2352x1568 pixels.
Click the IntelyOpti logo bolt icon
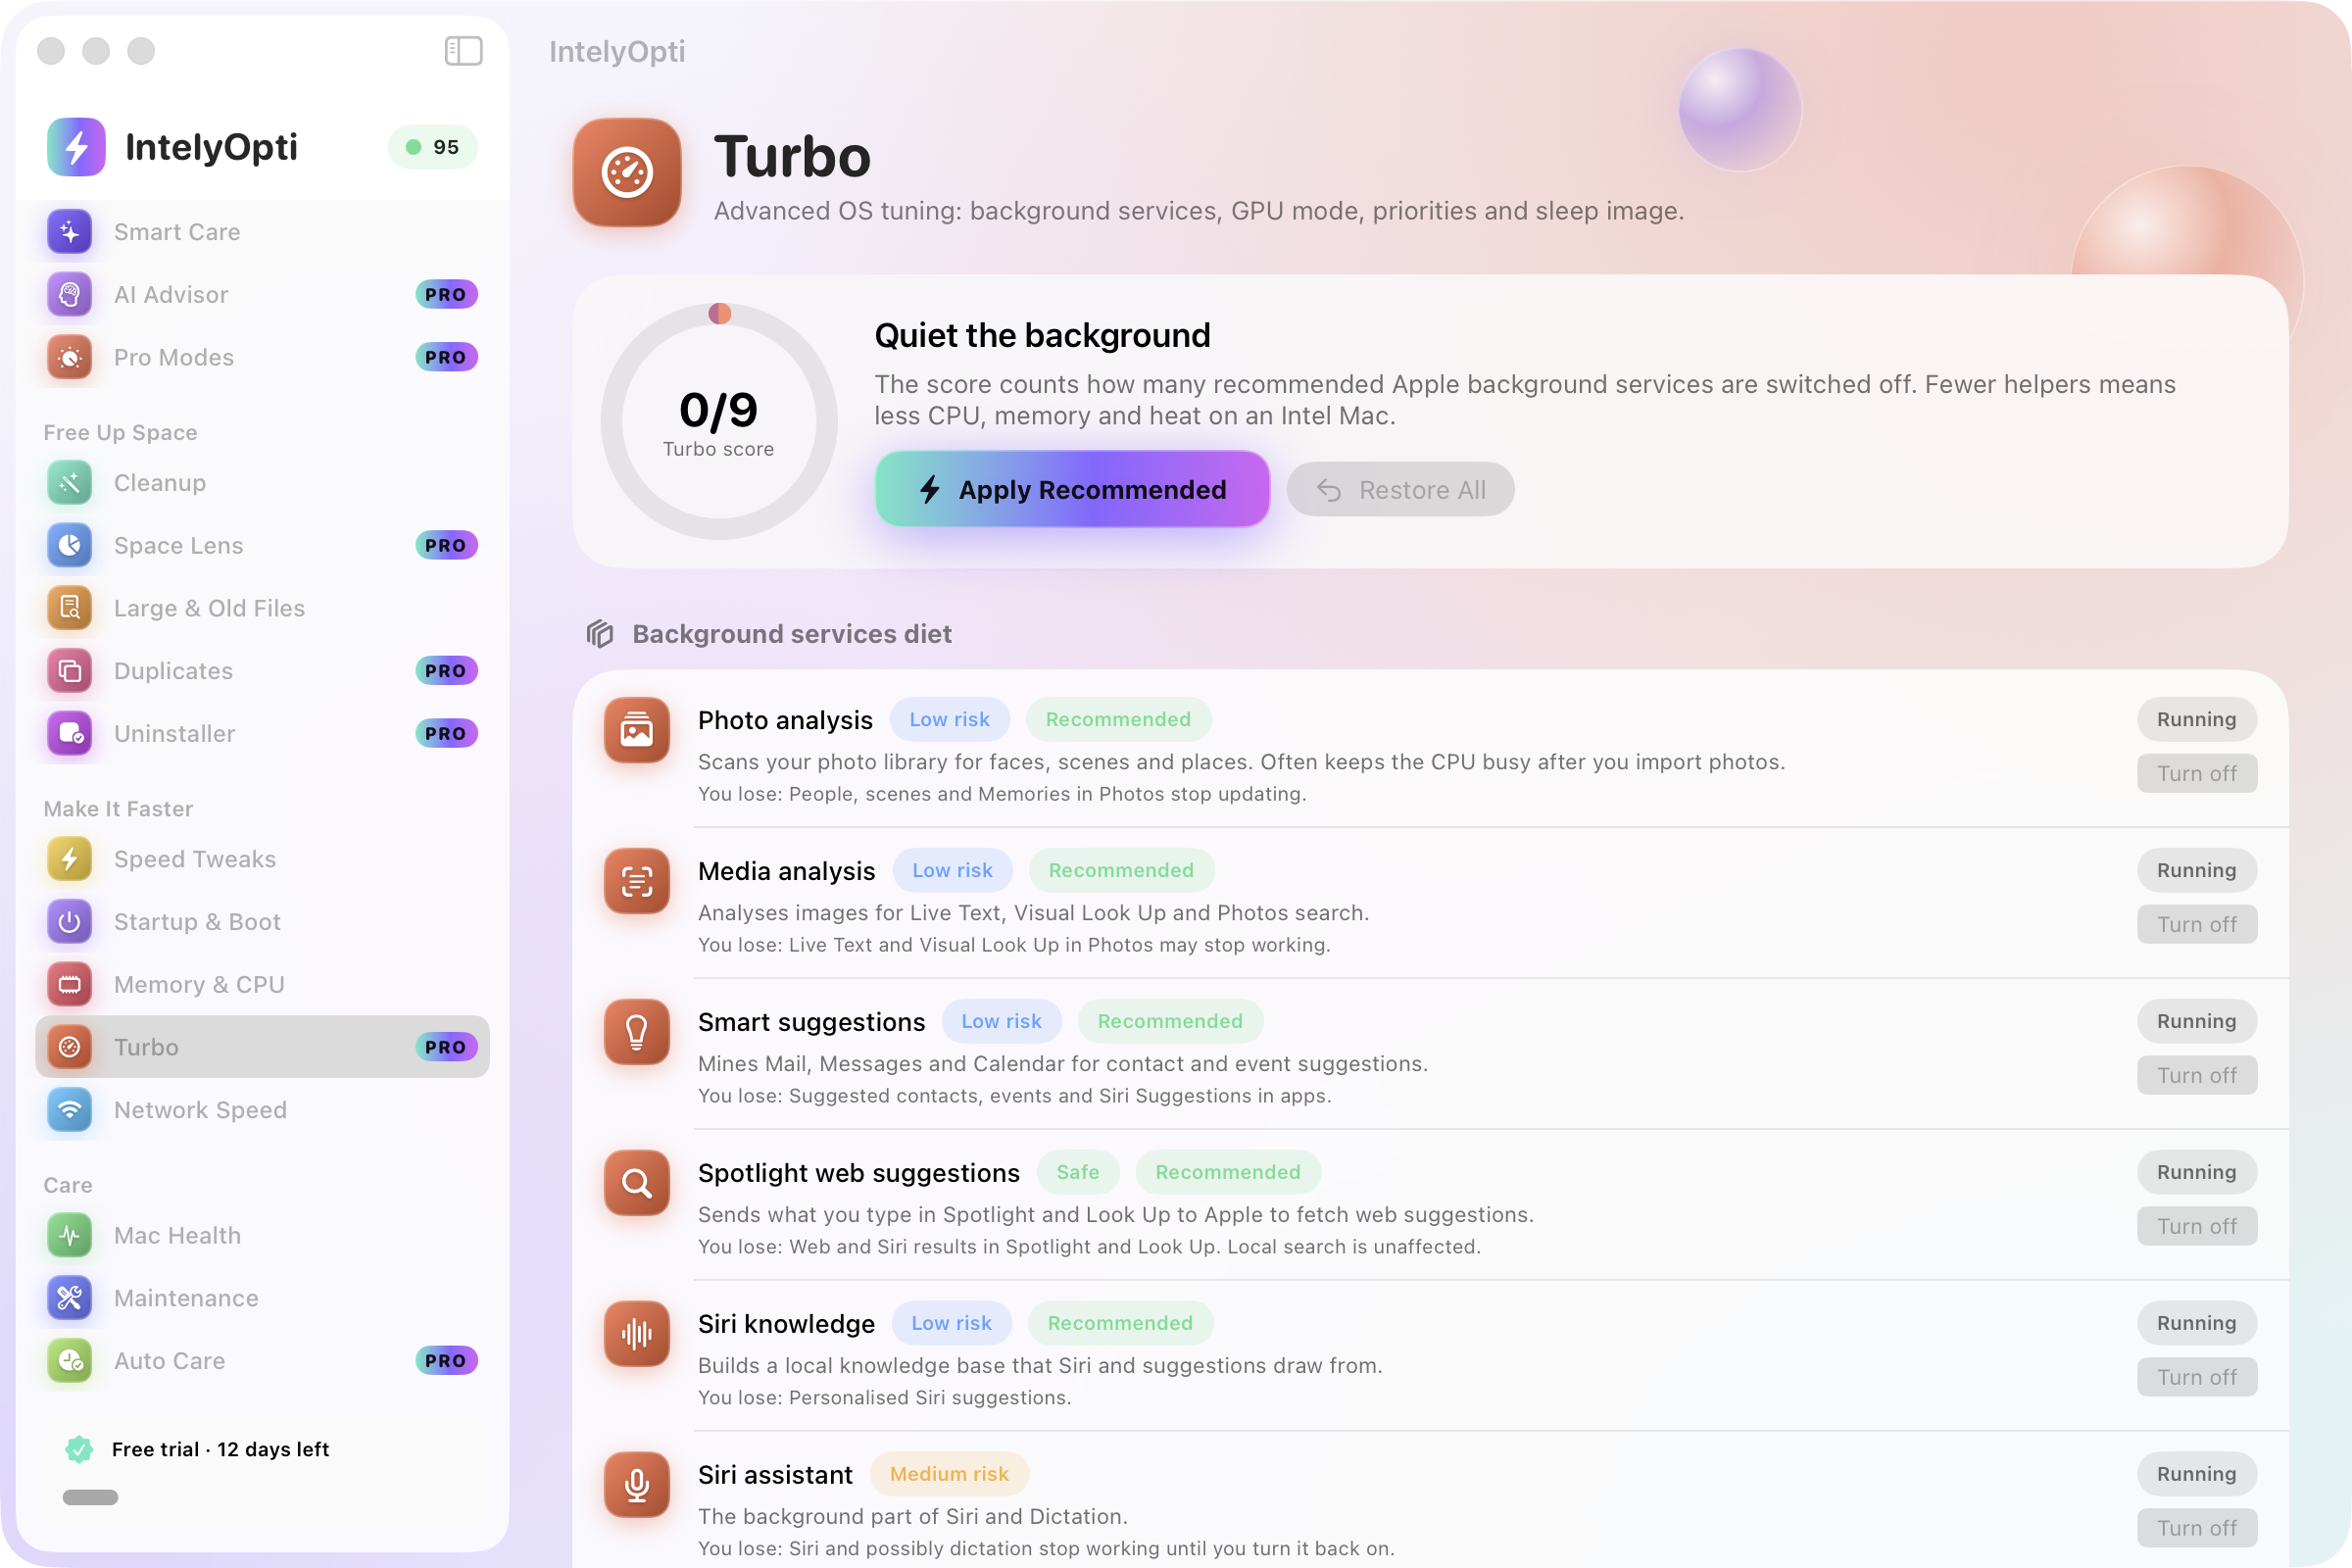[76, 147]
